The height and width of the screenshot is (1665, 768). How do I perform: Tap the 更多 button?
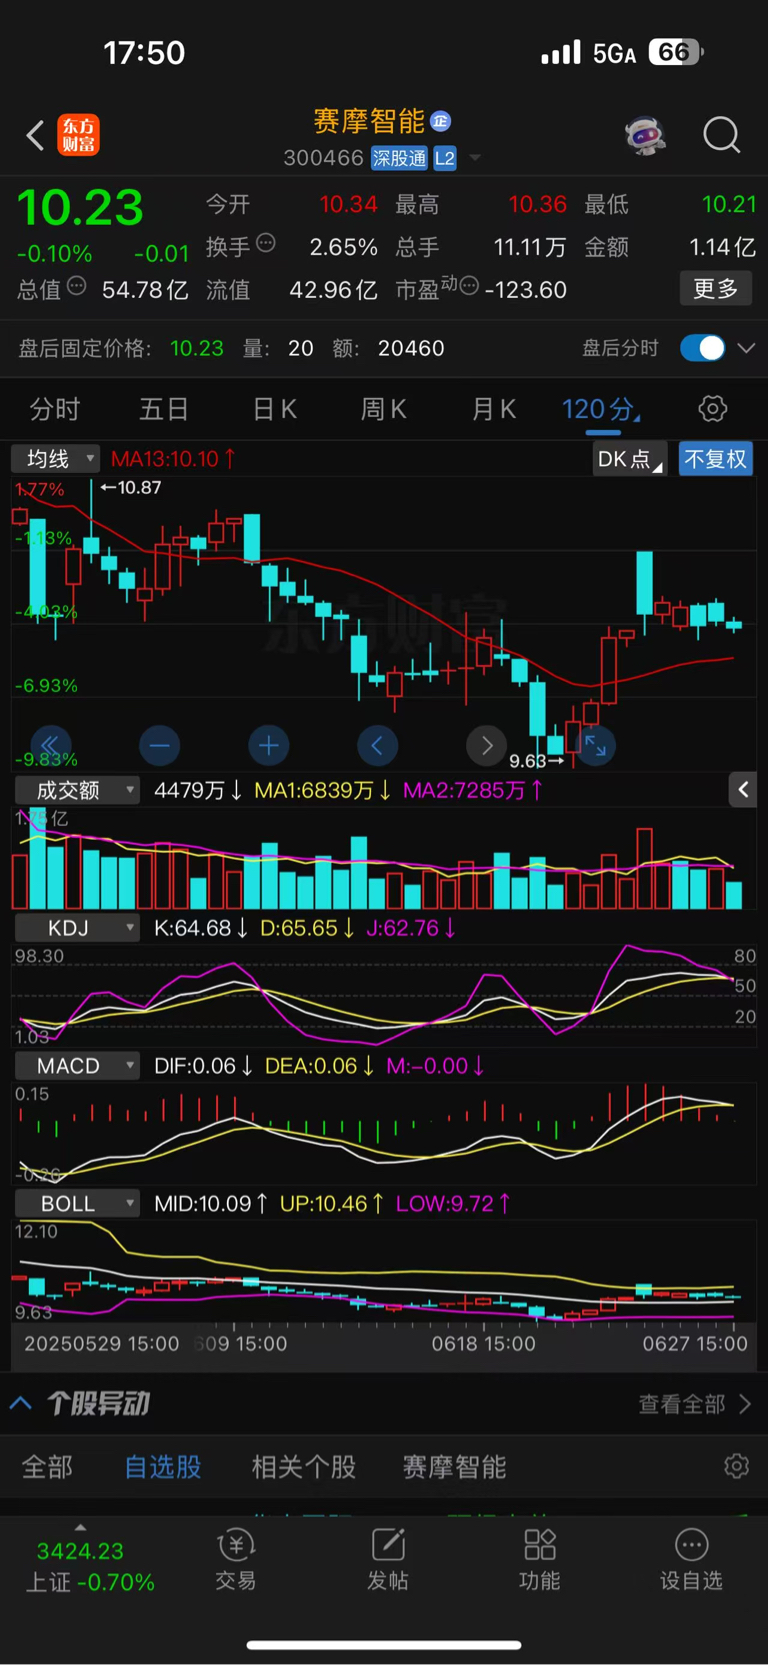[716, 289]
